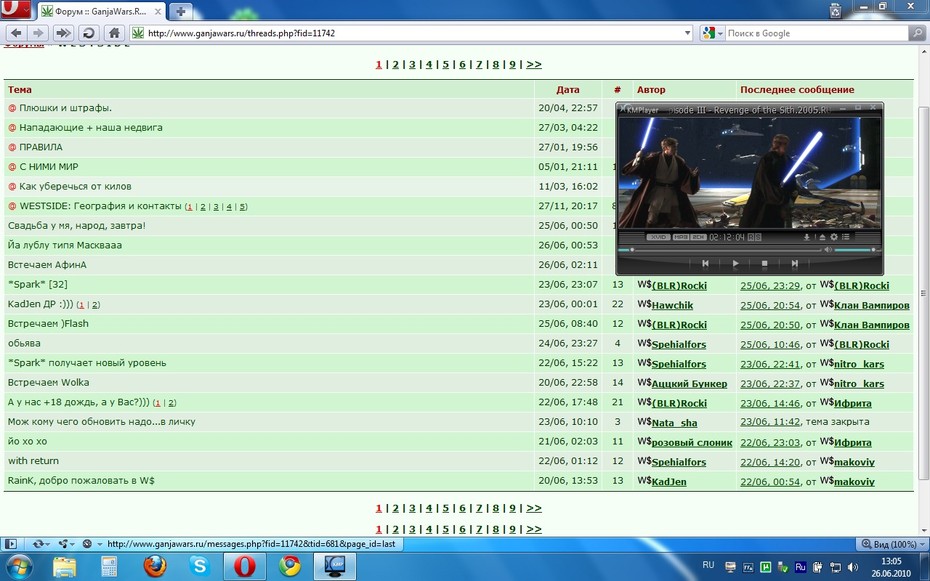
Task: Go to page 5 in top pagination
Action: (445, 64)
